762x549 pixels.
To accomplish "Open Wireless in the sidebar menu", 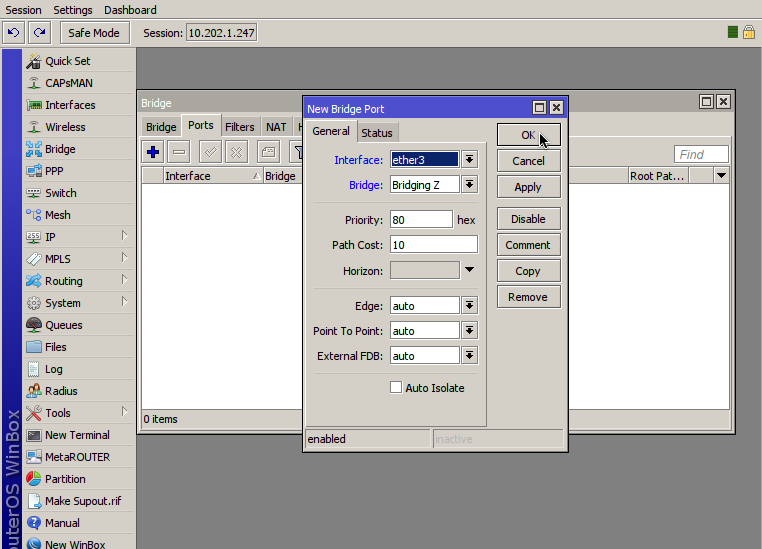I will 80,127.
